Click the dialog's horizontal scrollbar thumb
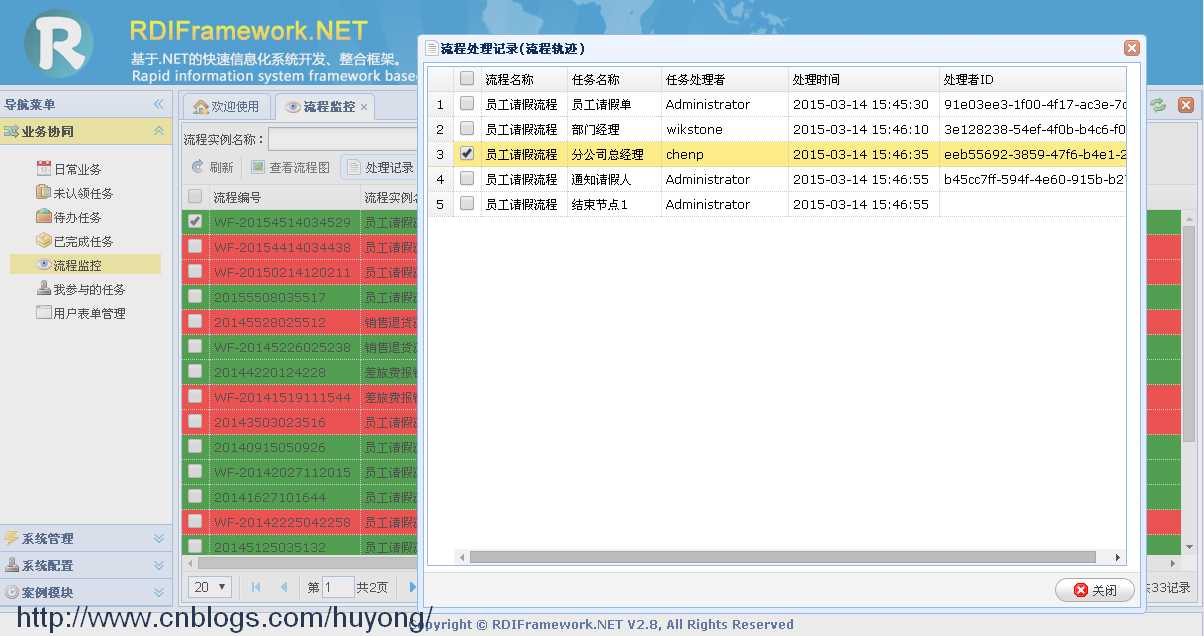The height and width of the screenshot is (636, 1204). 782,558
